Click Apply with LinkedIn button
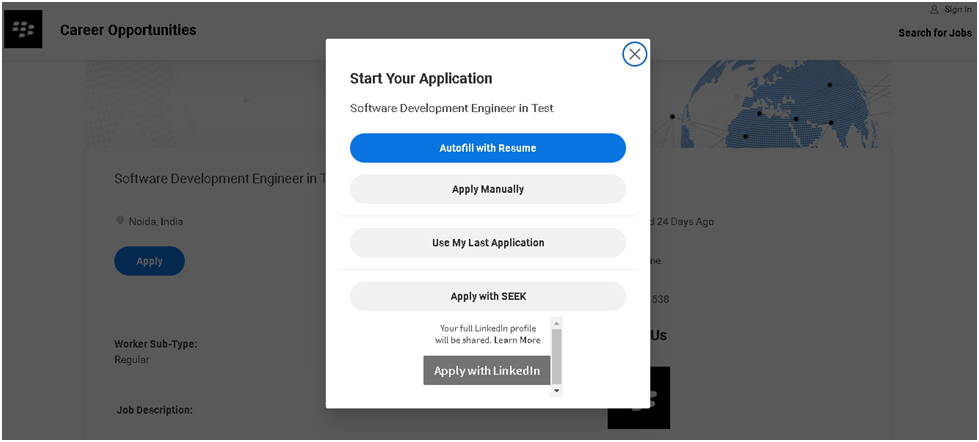 (486, 370)
